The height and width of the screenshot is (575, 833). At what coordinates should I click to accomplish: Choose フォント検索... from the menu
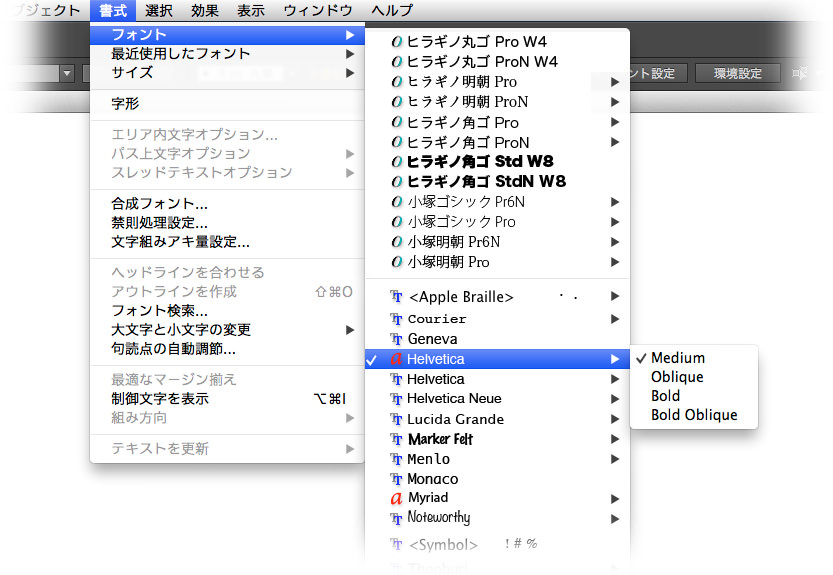click(x=227, y=310)
